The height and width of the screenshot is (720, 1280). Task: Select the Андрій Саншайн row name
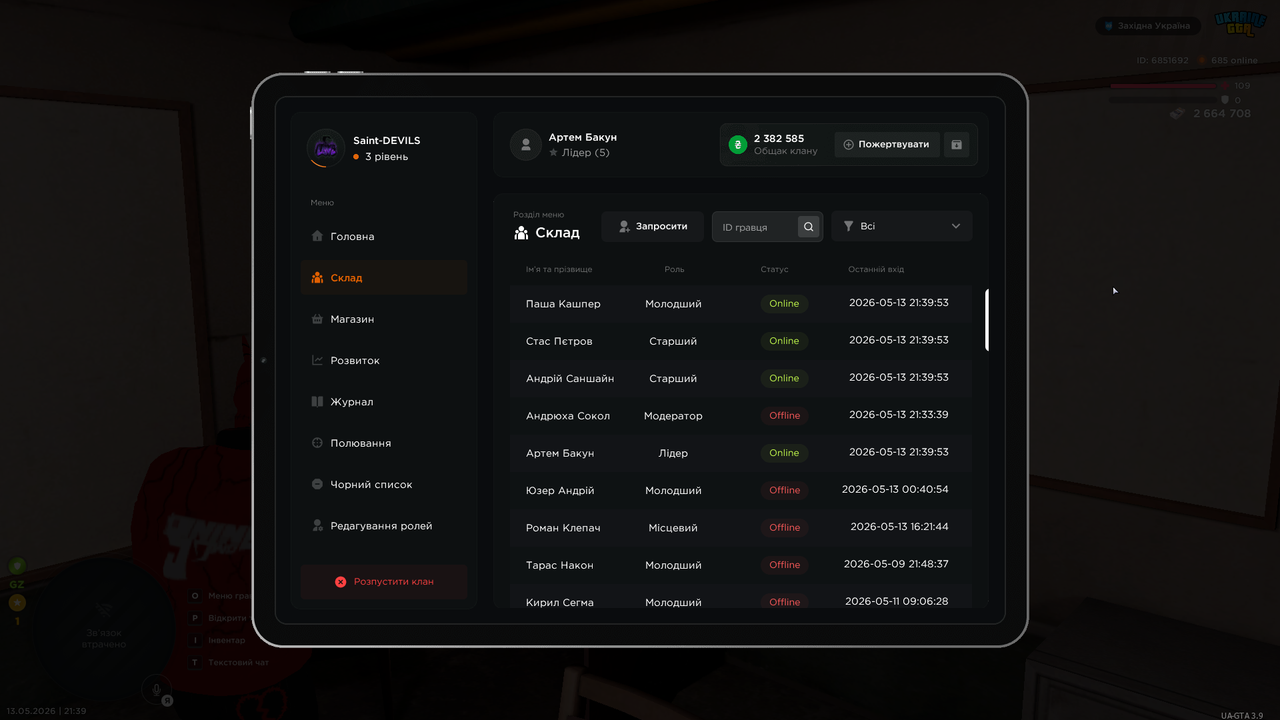tap(570, 379)
